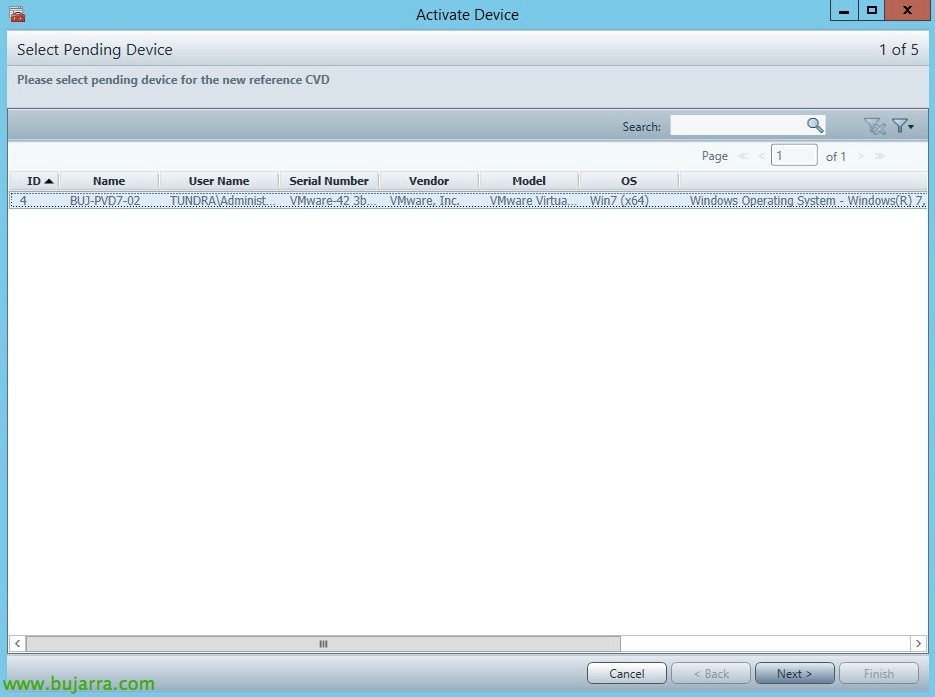Click the Activate Device app icon in the title bar
Viewport: 935px width, 697px height.
[17, 14]
